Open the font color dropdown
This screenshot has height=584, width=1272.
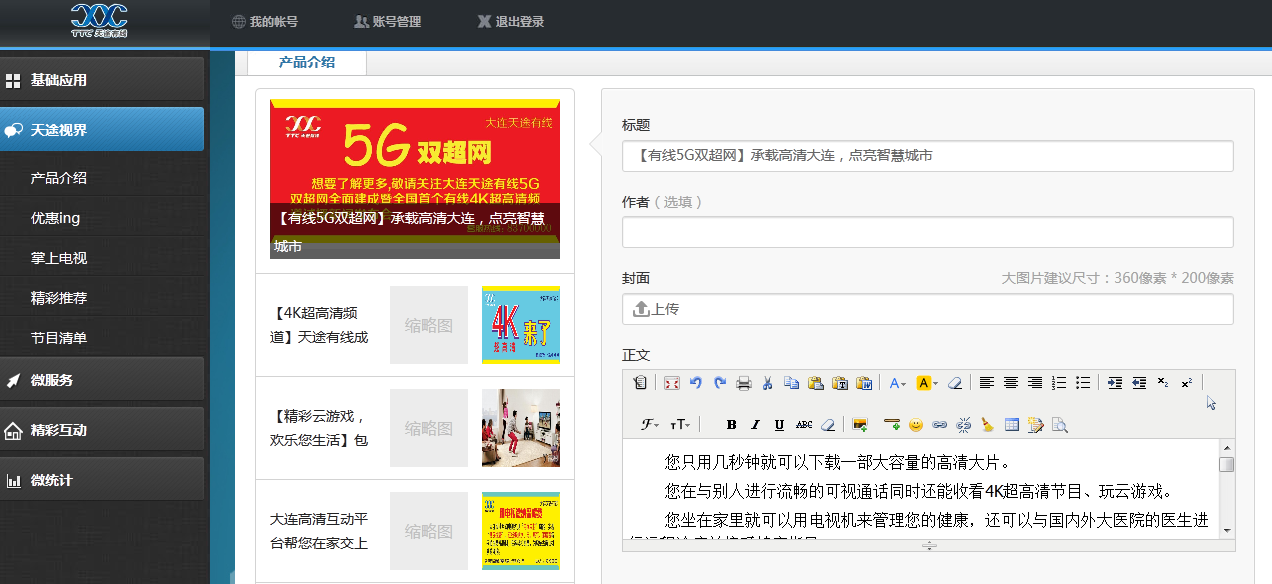pyautogui.click(x=897, y=383)
